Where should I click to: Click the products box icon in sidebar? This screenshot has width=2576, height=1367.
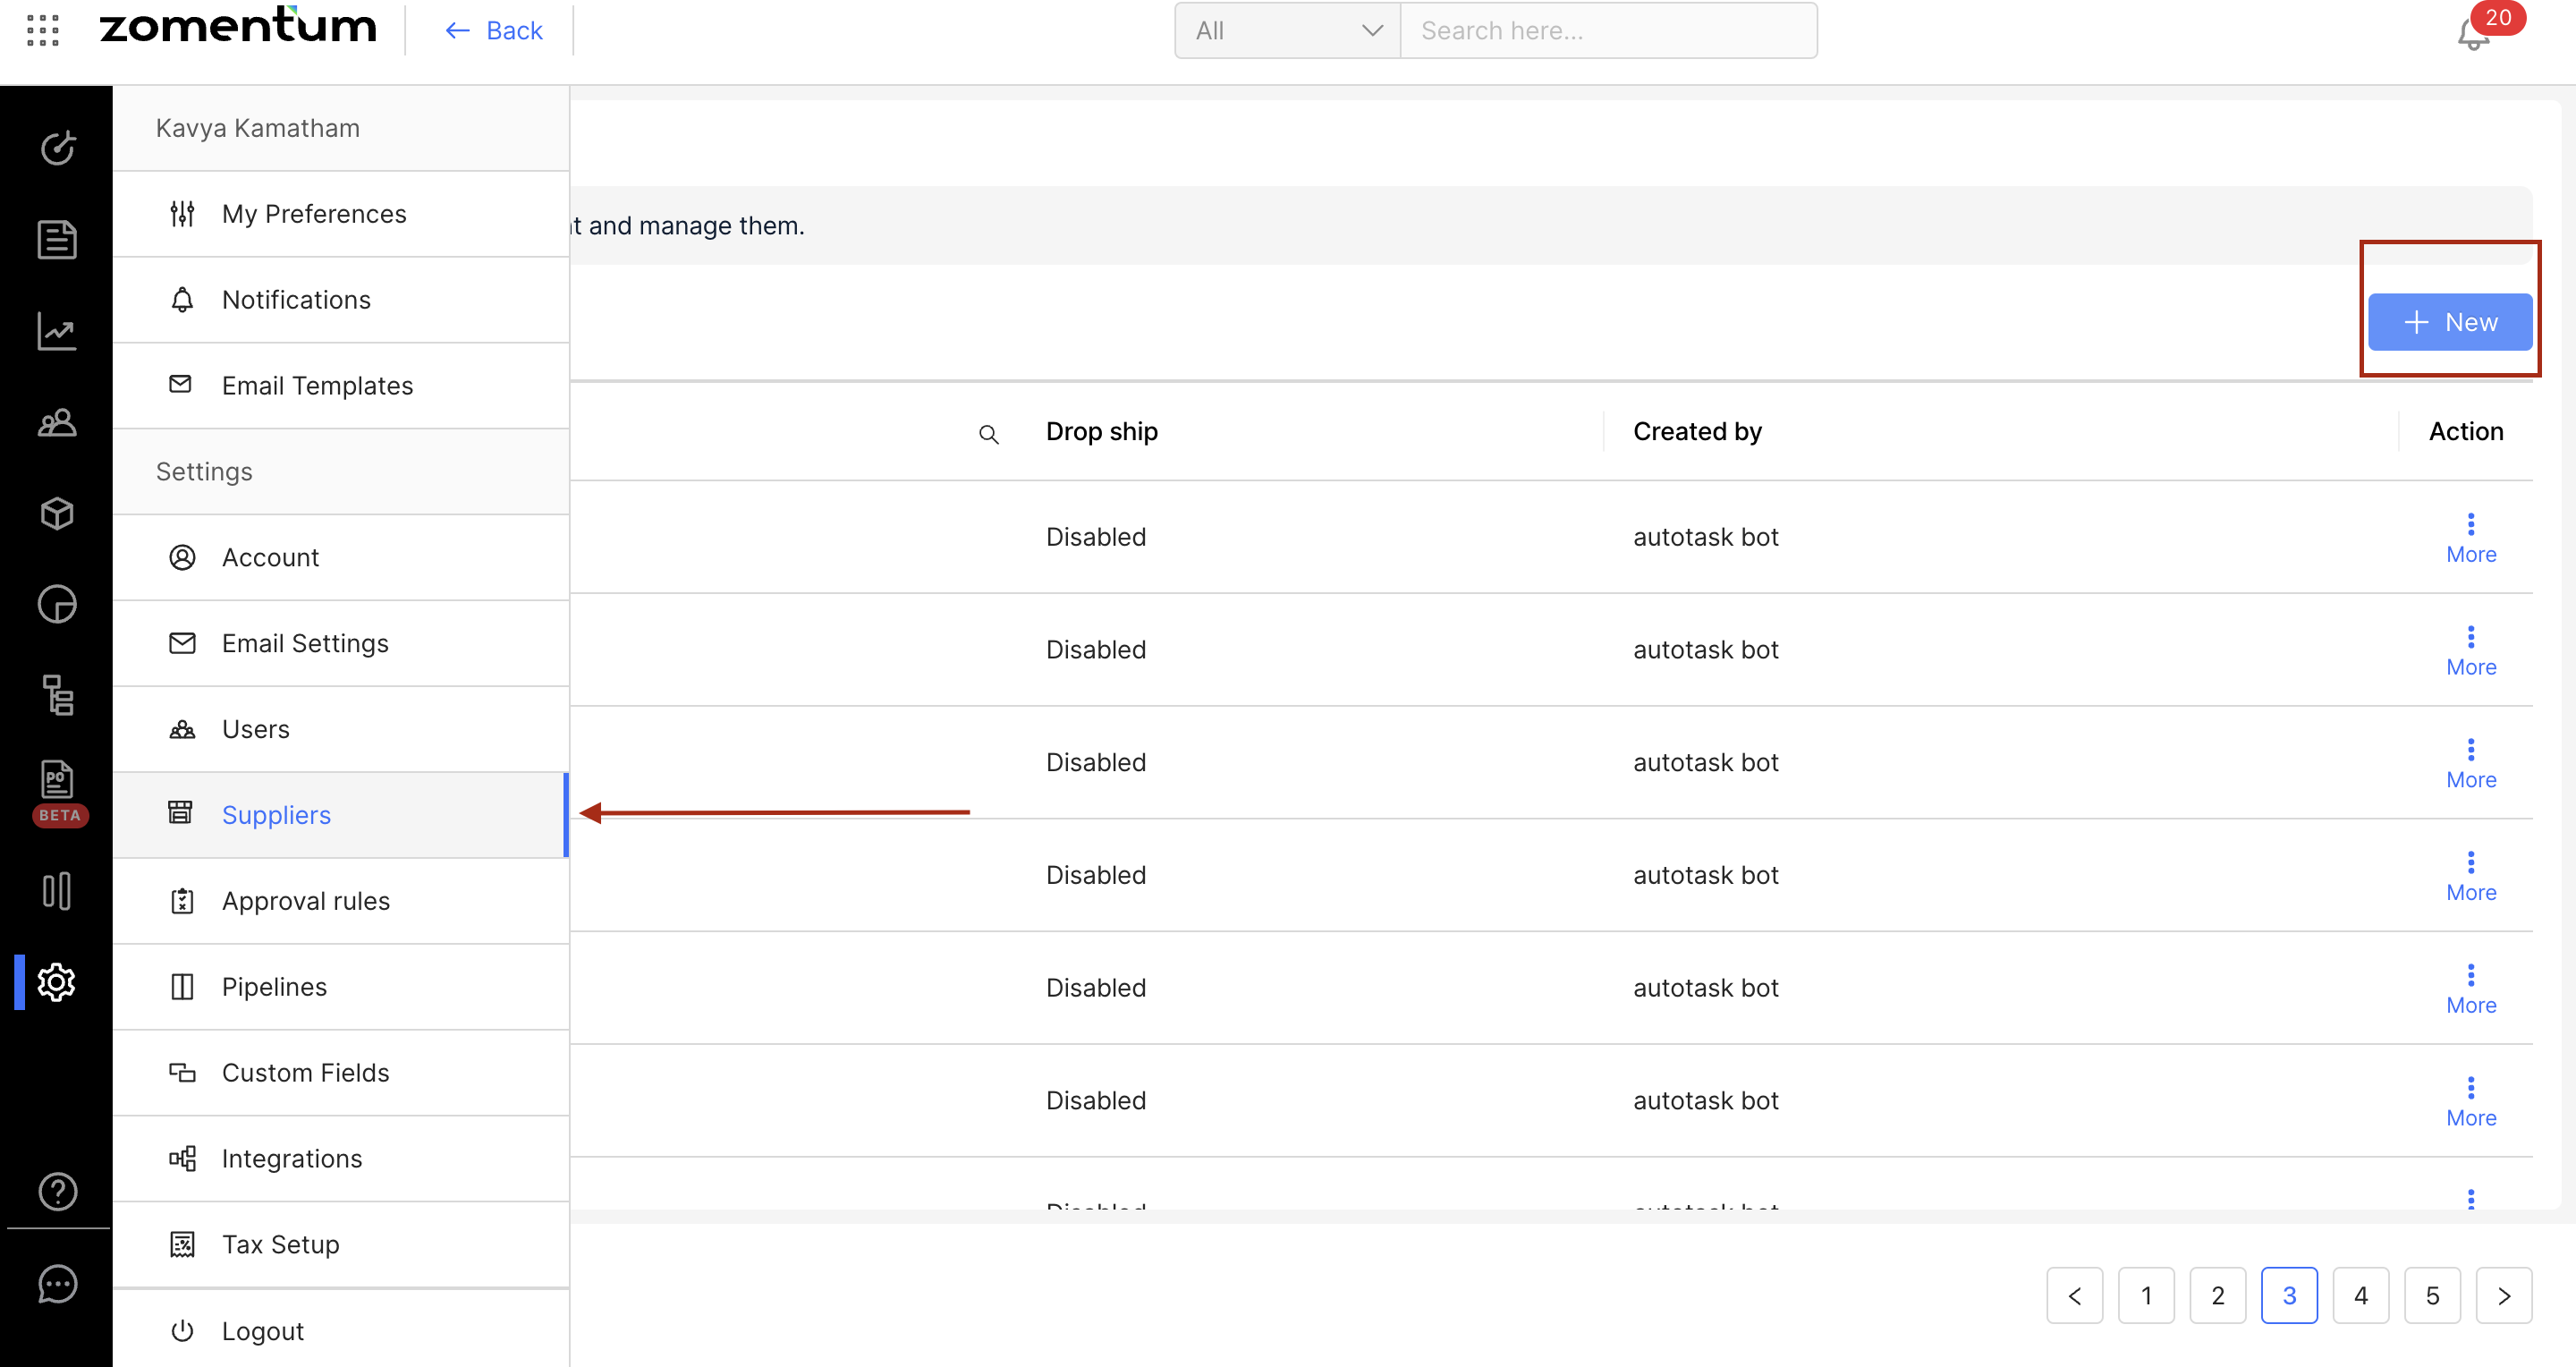pyautogui.click(x=57, y=514)
